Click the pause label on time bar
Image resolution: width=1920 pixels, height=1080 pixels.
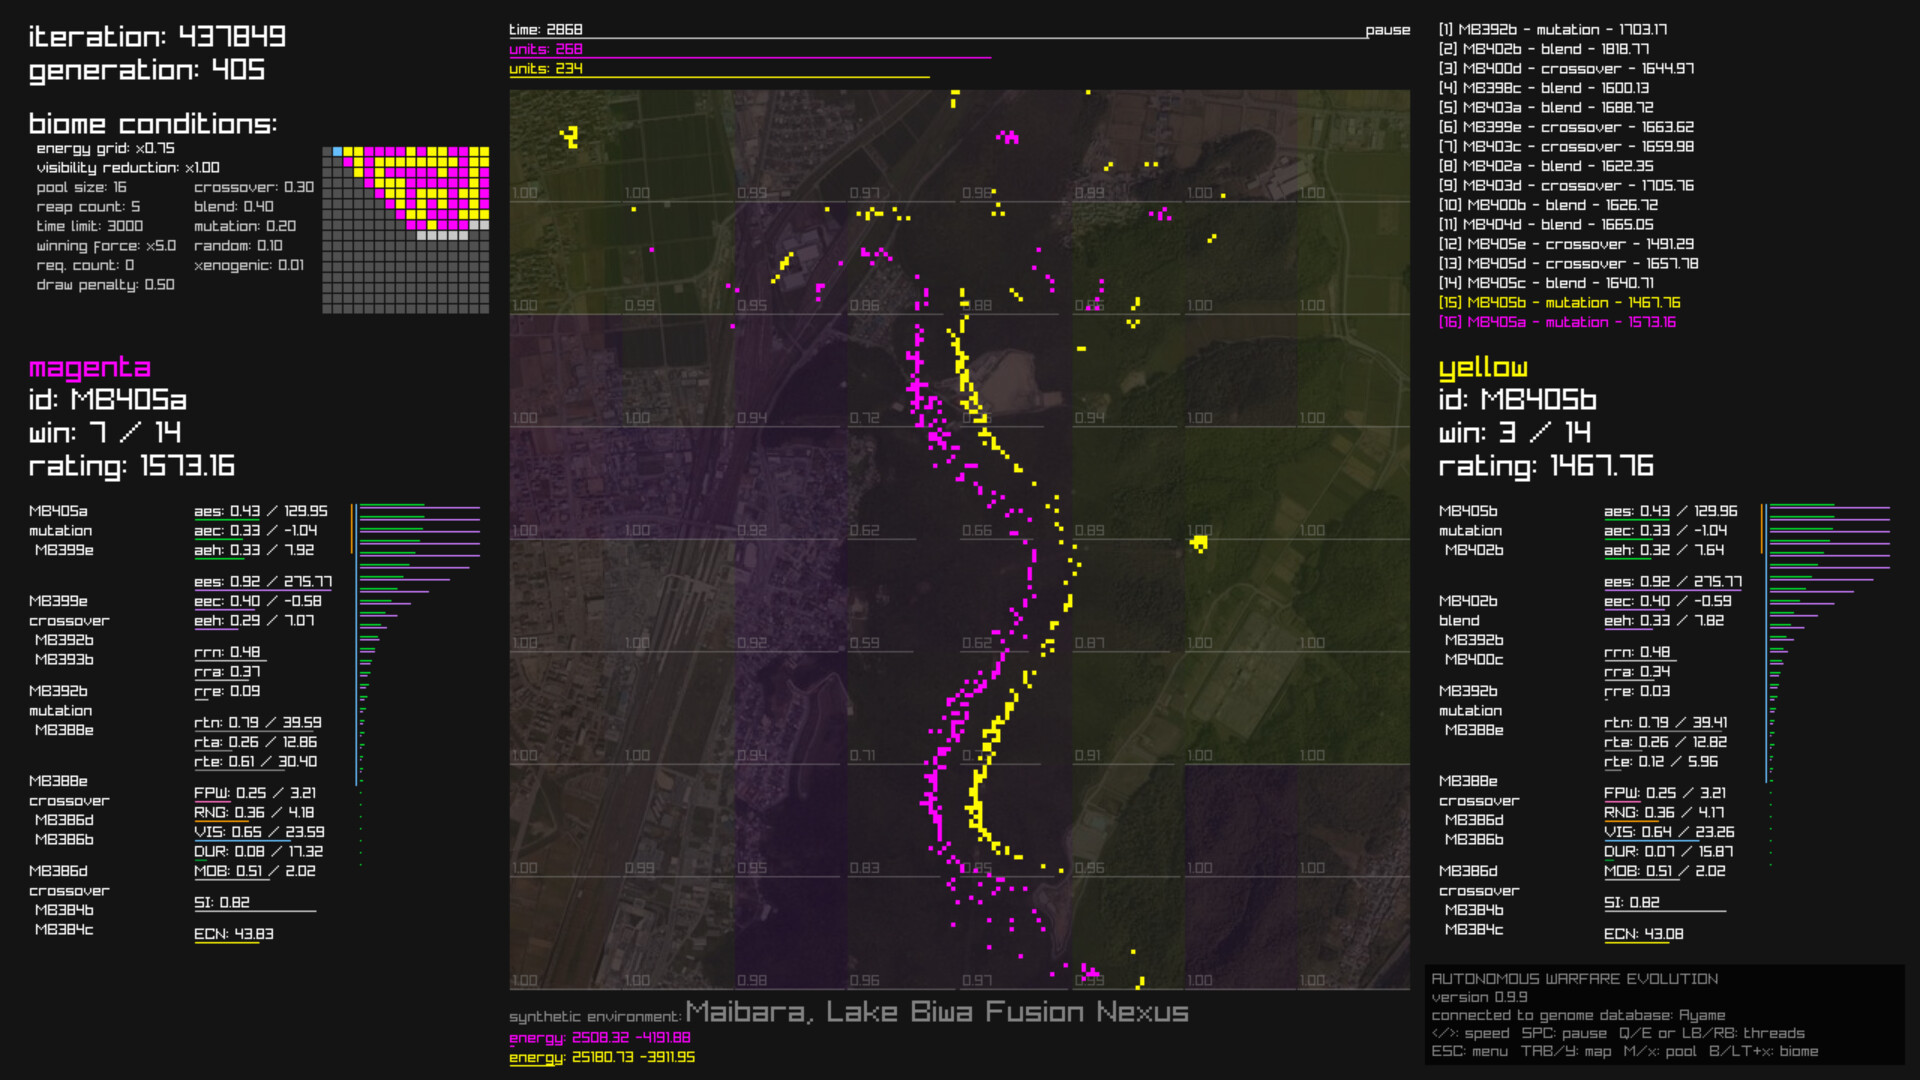point(1387,30)
